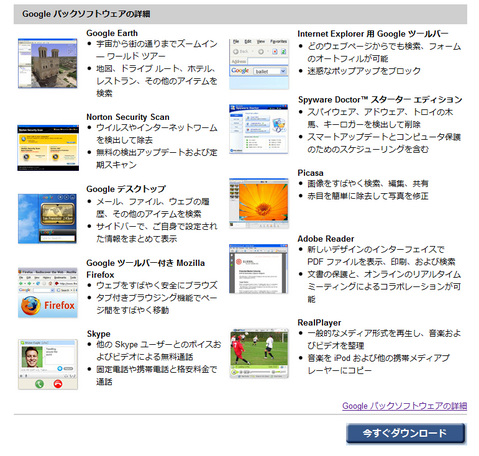479x456 pixels.
Task: Click the Picasa heading text
Action: (x=310, y=173)
